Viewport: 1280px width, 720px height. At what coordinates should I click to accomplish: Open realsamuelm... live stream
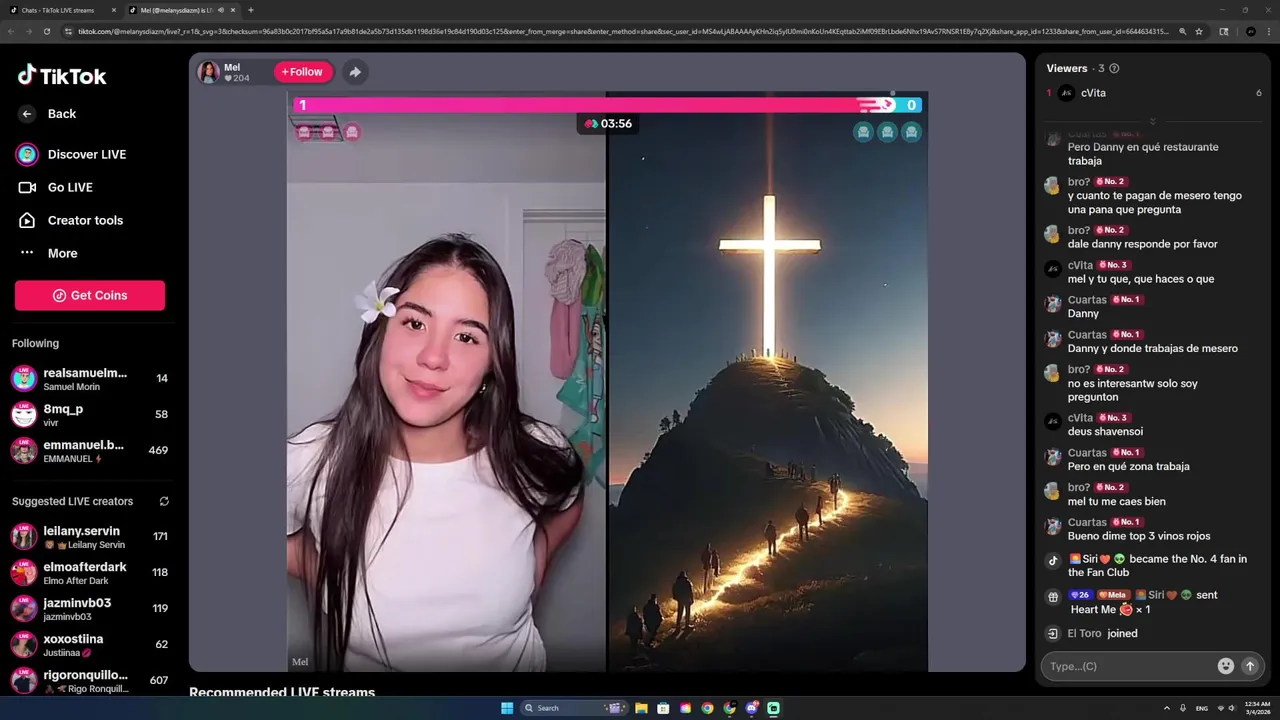[x=90, y=379]
